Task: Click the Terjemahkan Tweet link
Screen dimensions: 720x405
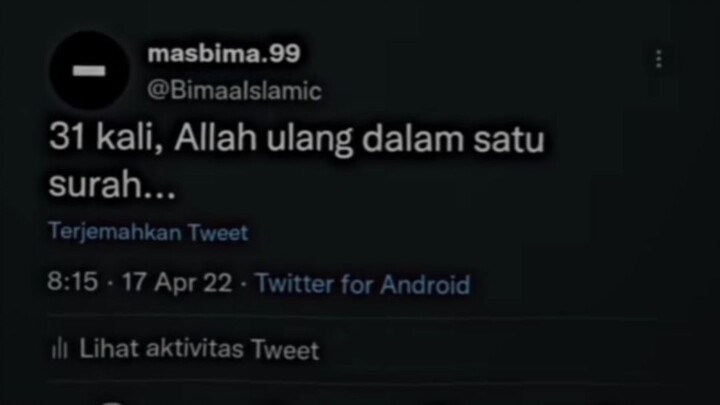Action: pyautogui.click(x=148, y=232)
